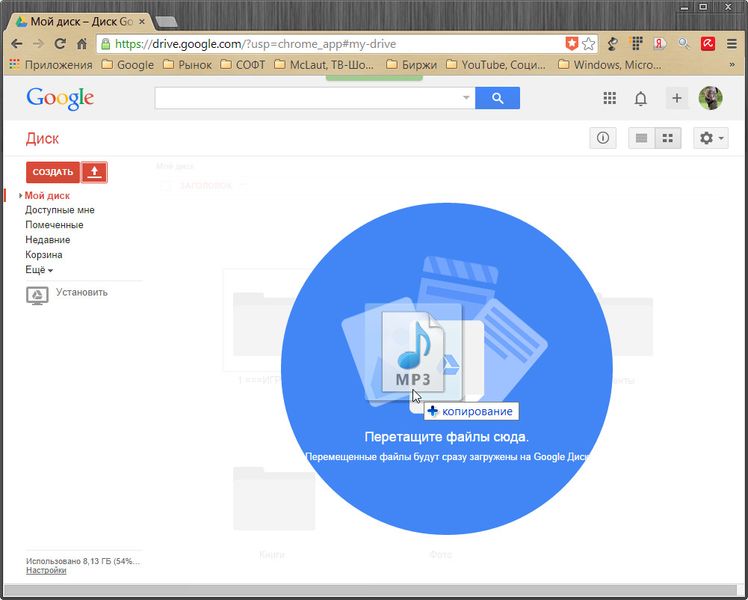Open Доступные мне section
Viewport: 748px width, 600px height.
pyautogui.click(x=60, y=210)
